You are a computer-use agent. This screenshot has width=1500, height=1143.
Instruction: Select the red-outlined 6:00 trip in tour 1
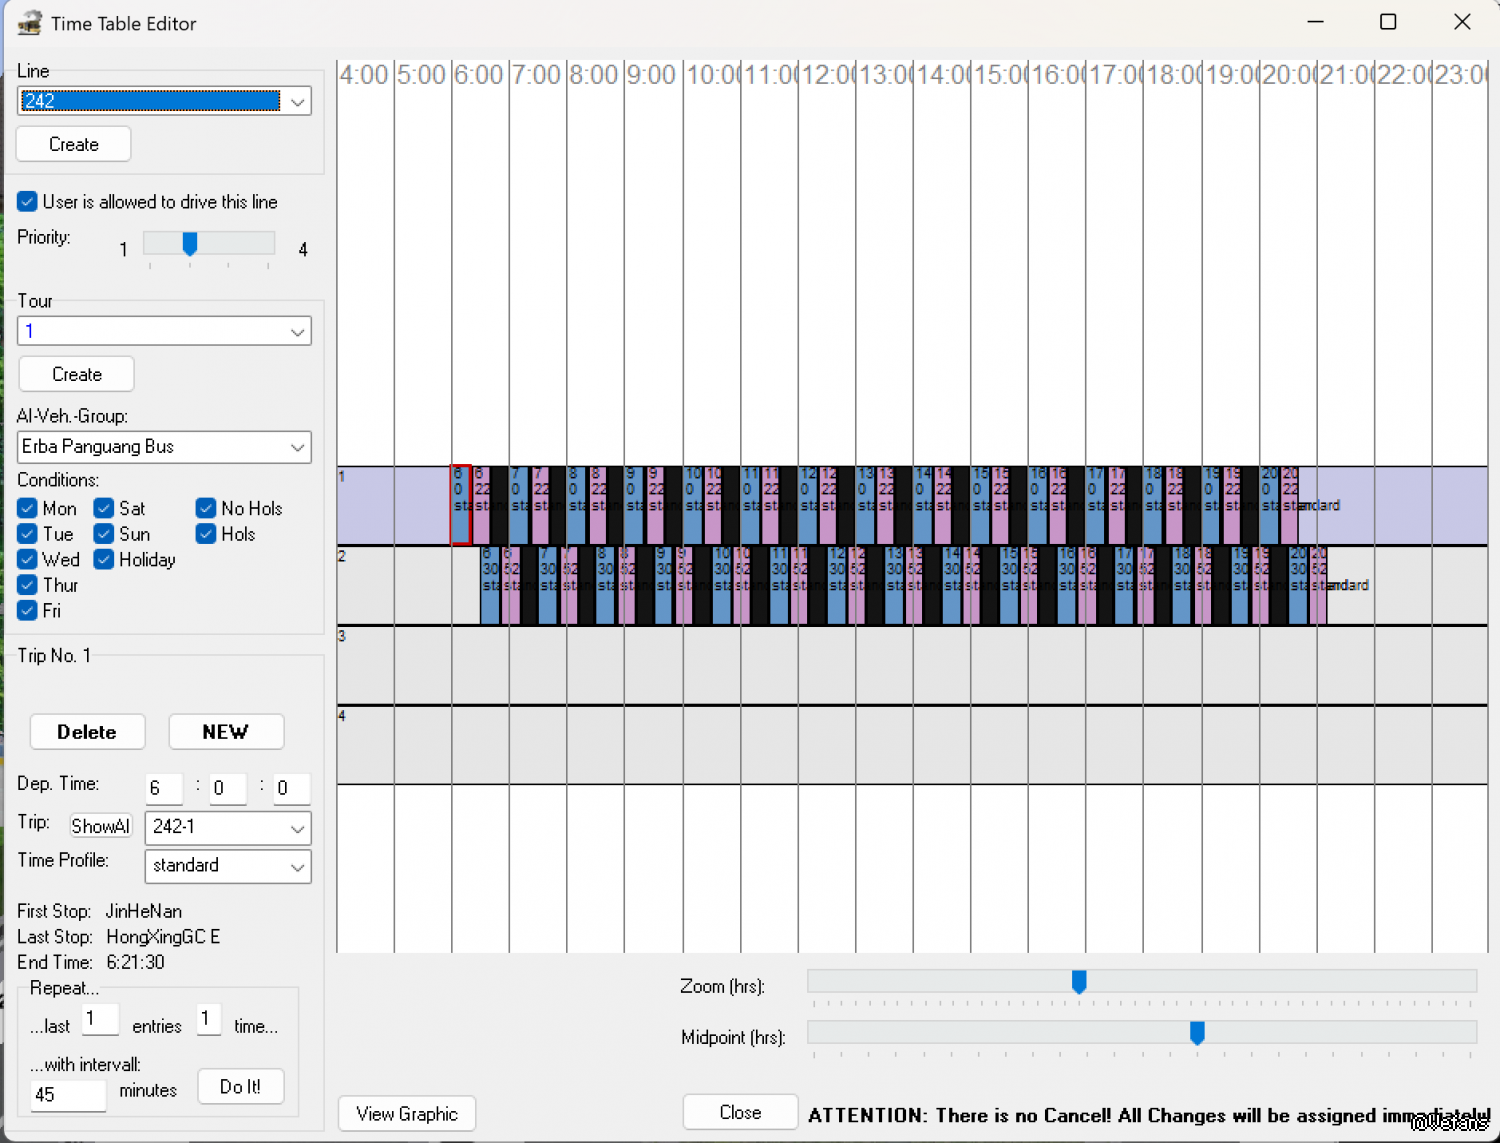(x=460, y=505)
